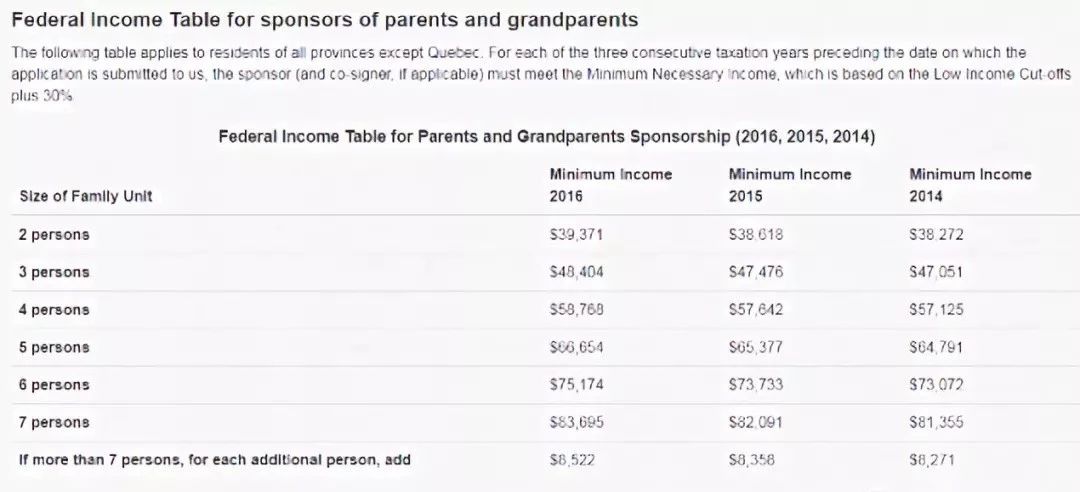
Task: Click the $81,355 income value
Action: 936,422
